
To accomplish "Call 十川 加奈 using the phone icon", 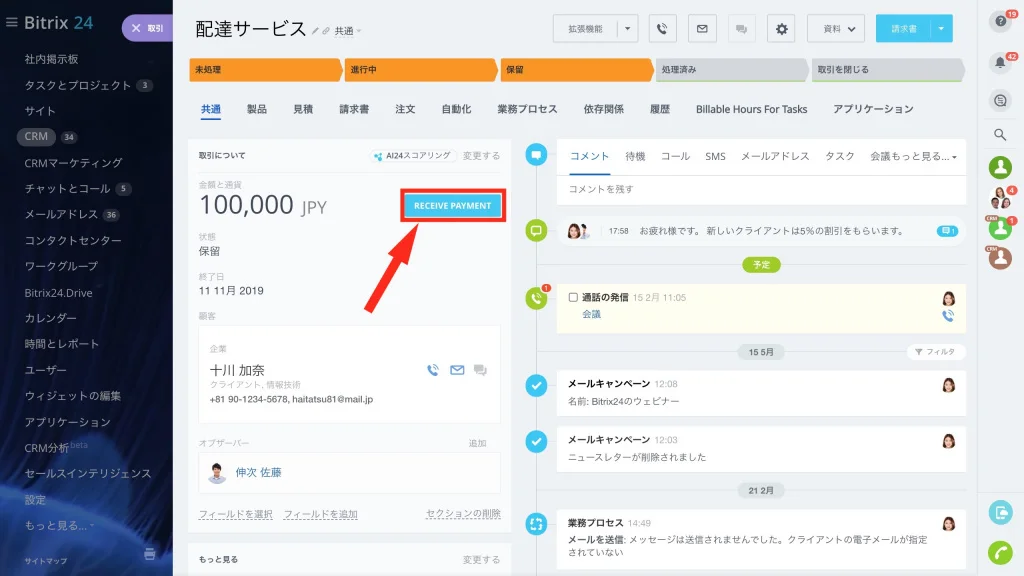I will point(433,370).
